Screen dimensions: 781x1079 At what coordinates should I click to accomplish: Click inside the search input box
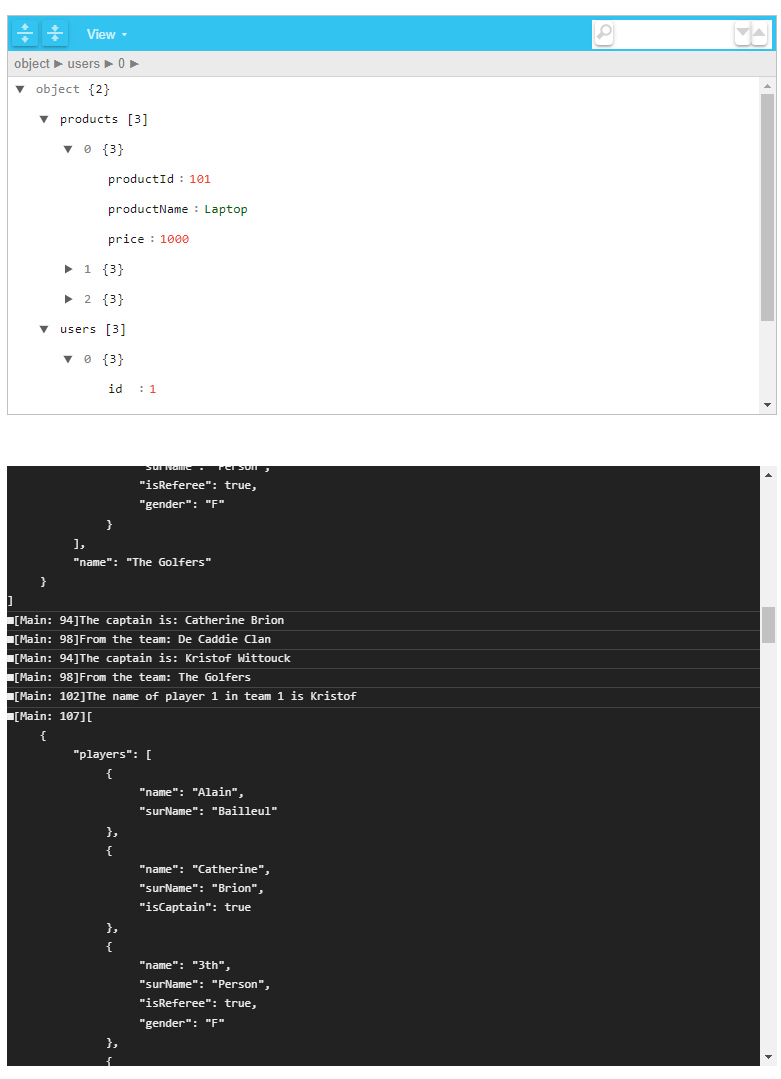click(x=673, y=34)
